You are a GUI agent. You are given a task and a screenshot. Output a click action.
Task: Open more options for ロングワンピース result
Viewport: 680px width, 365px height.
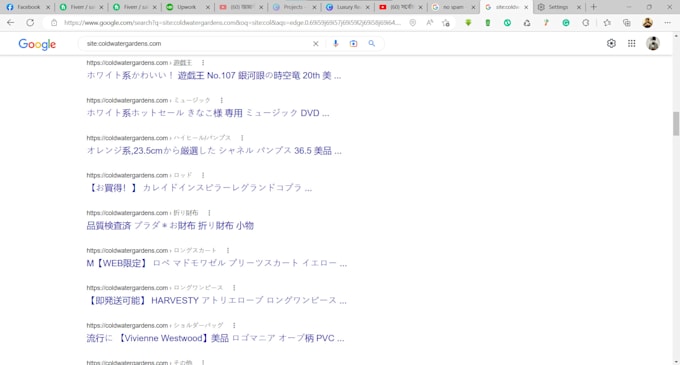point(234,288)
